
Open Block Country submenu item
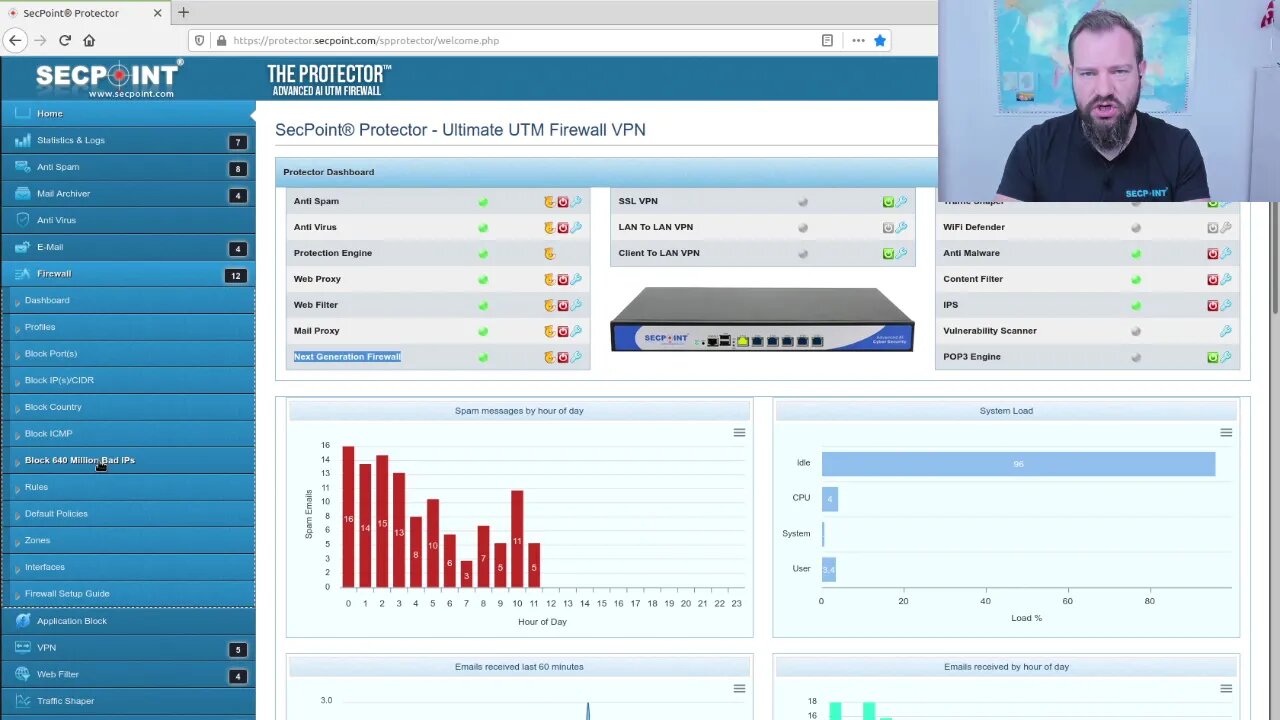pyautogui.click(x=128, y=407)
